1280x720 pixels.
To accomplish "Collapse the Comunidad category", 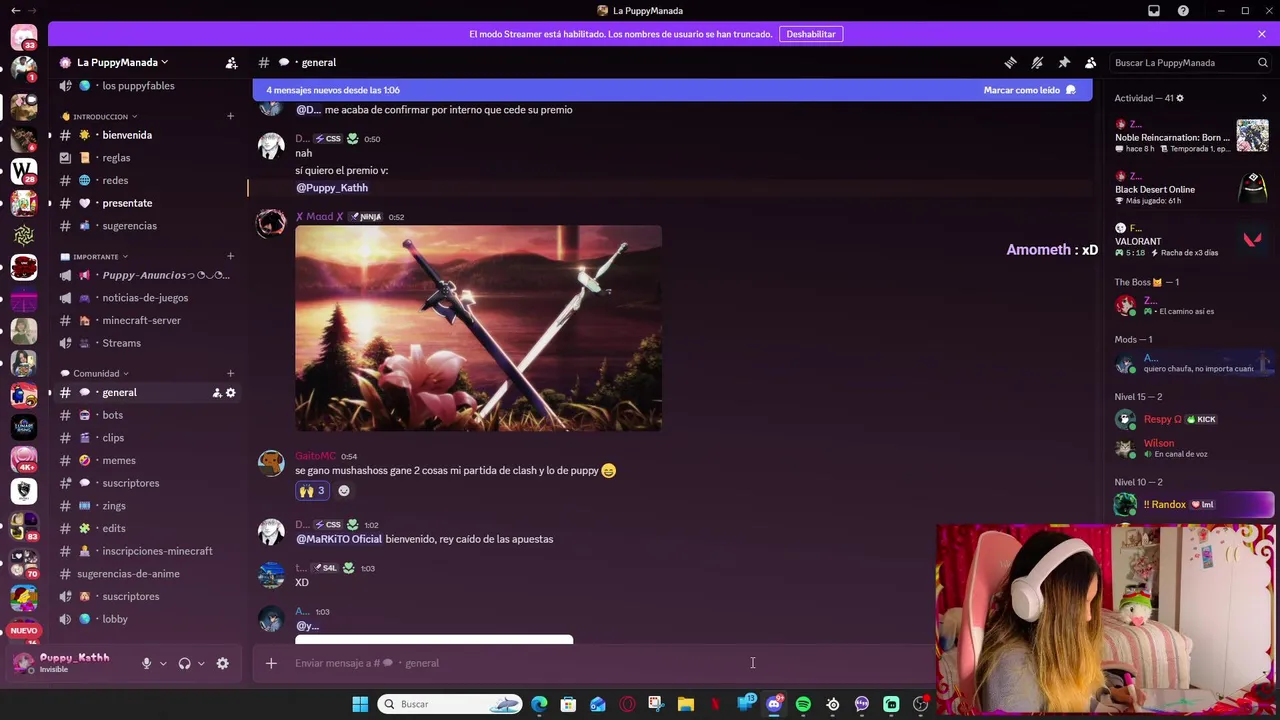I will [95, 373].
